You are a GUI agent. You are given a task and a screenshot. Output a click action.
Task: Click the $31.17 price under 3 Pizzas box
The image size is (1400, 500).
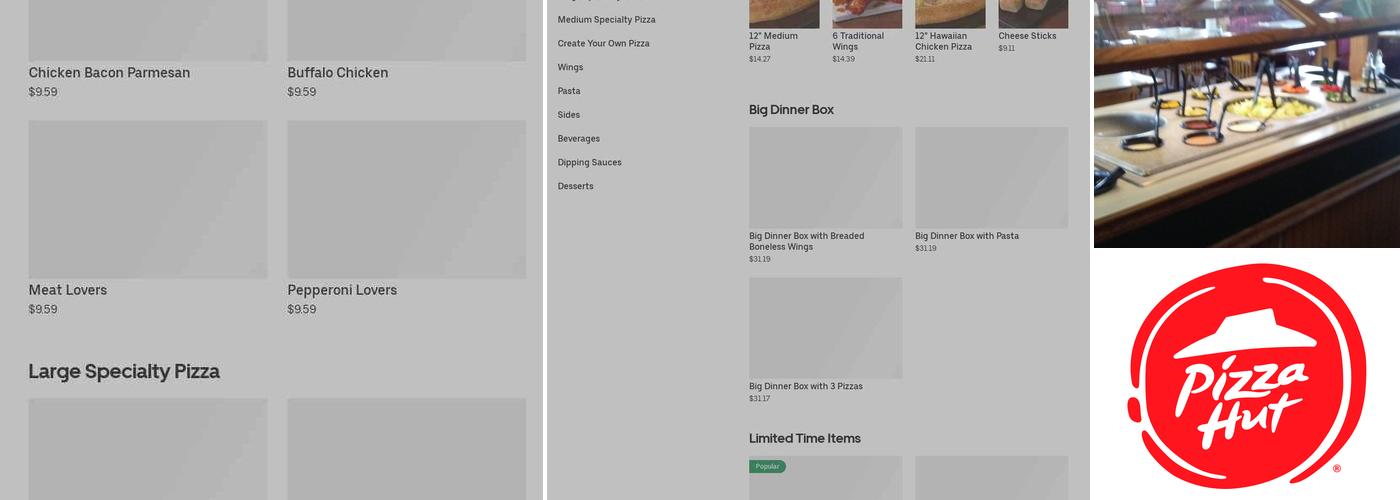pos(760,399)
